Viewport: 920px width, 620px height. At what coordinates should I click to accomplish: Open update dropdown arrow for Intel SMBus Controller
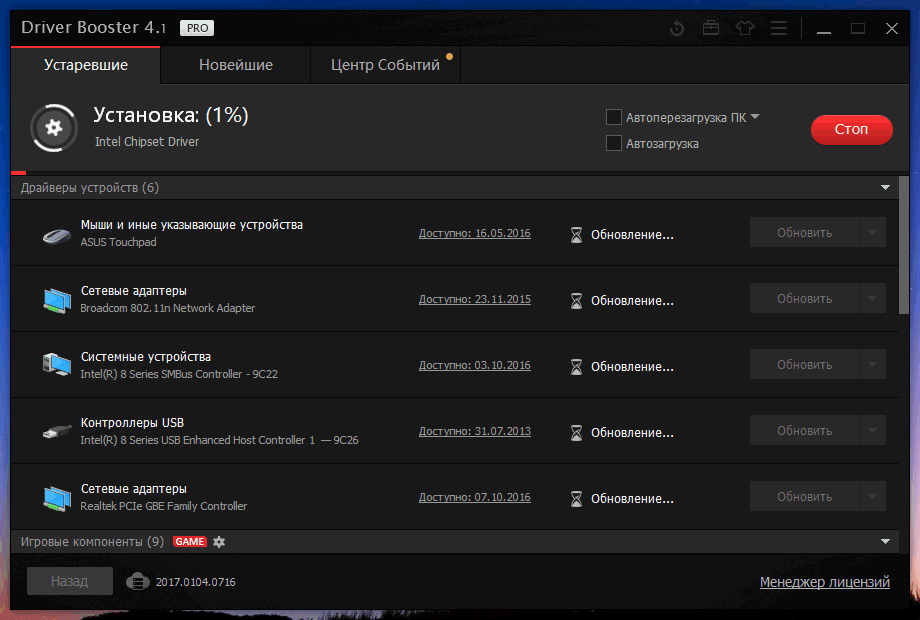coord(873,364)
